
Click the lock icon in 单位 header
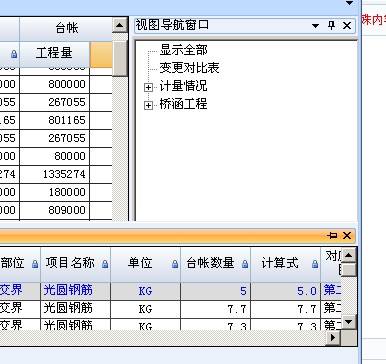[175, 264]
